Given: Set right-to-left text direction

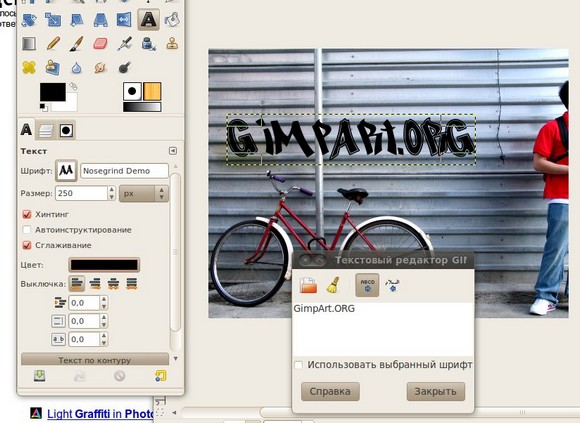Looking at the screenshot, I should pyautogui.click(x=392, y=285).
